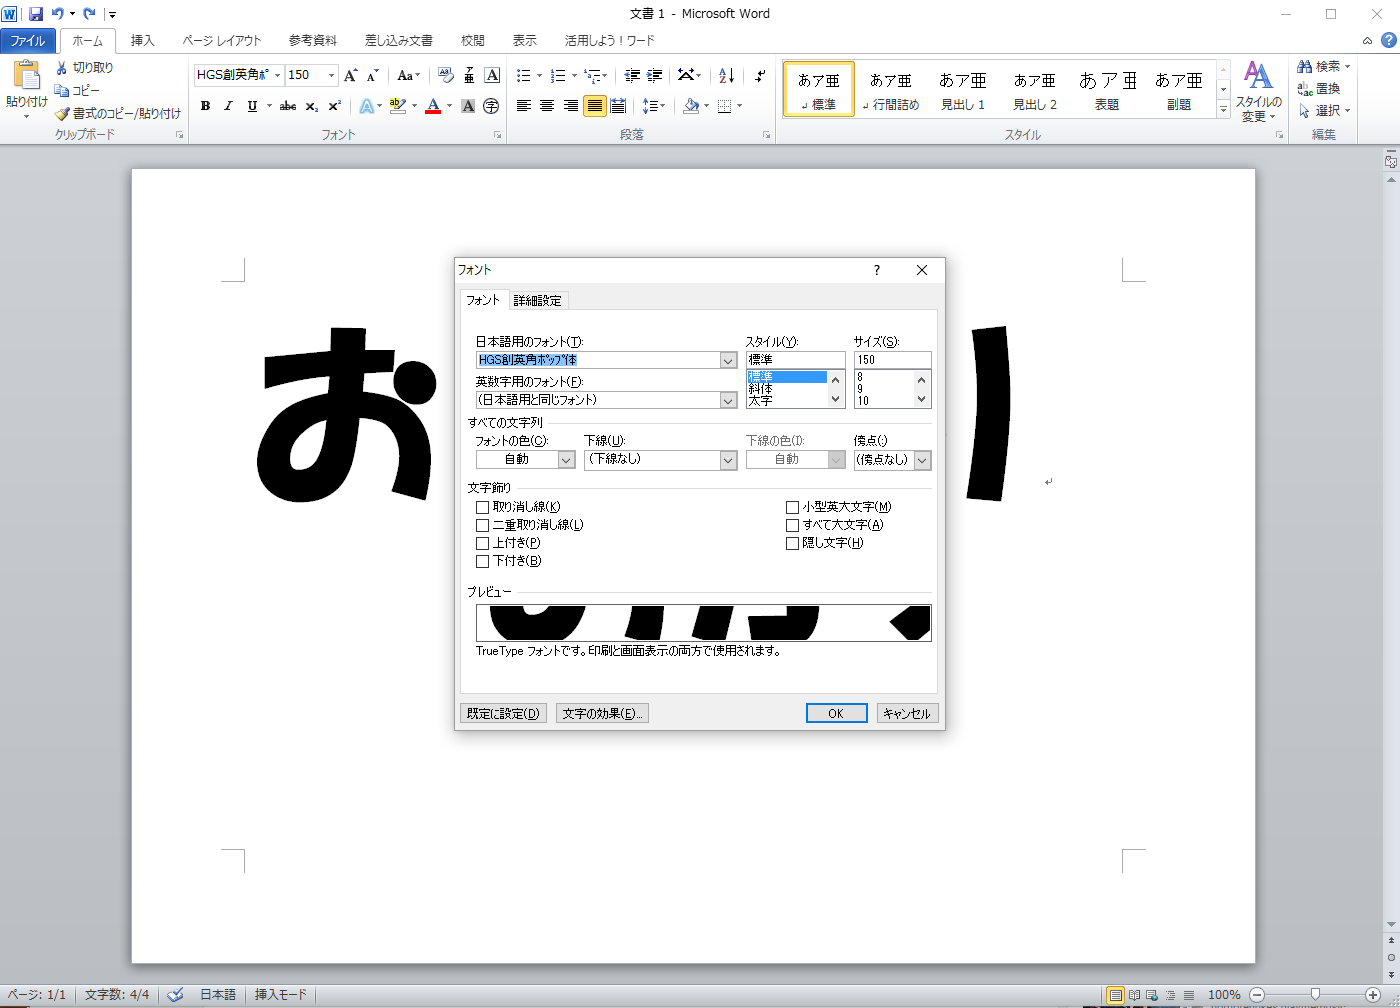This screenshot has width=1400, height=1008.
Task: Apply subscript formatting from the ribbon
Action: pyautogui.click(x=311, y=106)
